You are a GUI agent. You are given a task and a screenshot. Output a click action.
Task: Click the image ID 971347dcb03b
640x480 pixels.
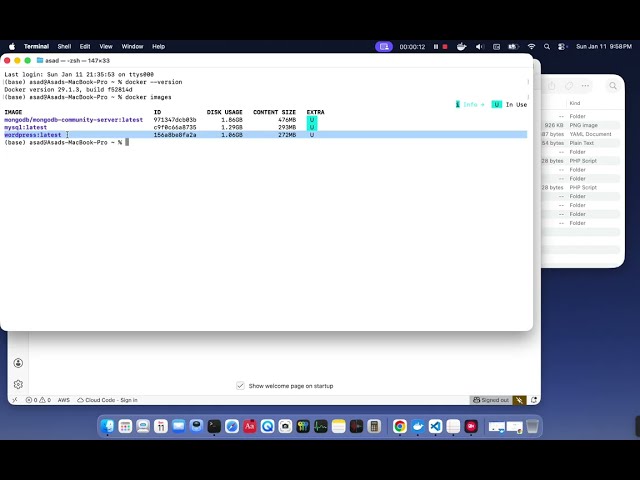click(x=175, y=120)
